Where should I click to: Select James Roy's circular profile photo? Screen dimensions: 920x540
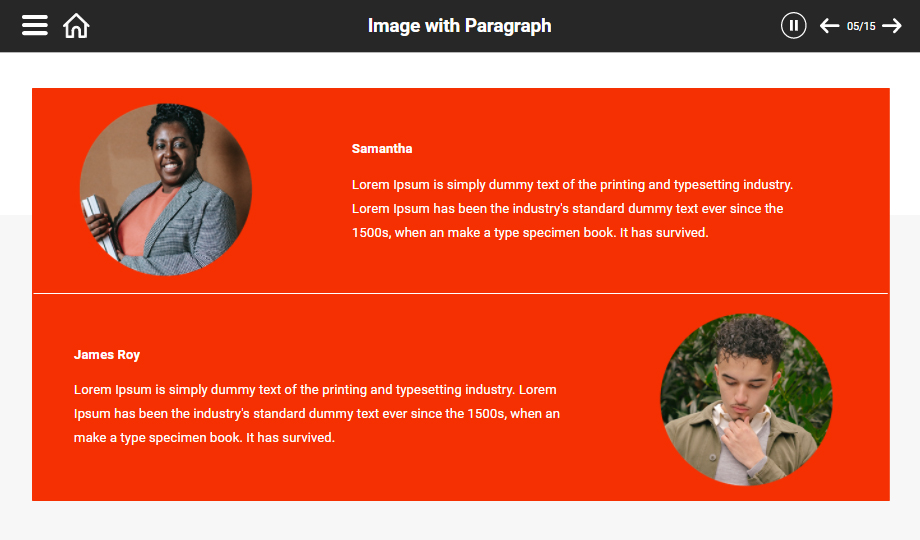tap(746, 400)
